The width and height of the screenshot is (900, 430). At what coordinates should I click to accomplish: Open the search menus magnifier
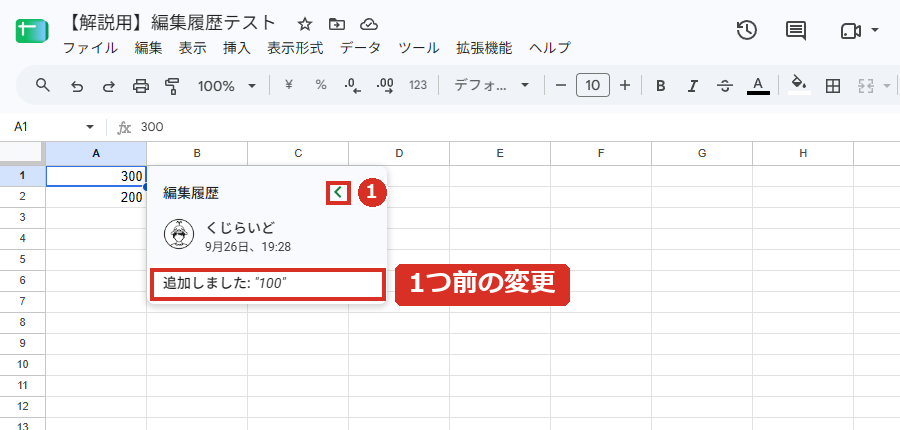pos(42,86)
